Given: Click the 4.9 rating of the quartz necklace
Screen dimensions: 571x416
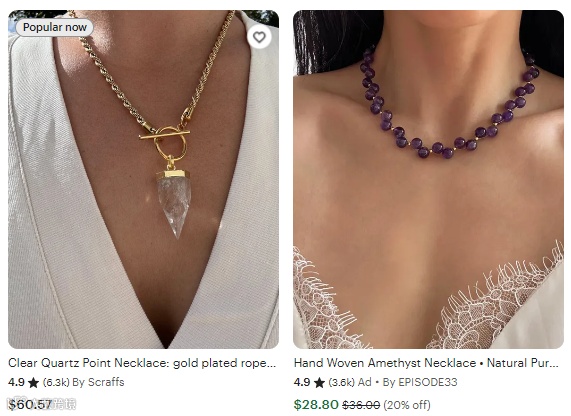Looking at the screenshot, I should point(16,382).
